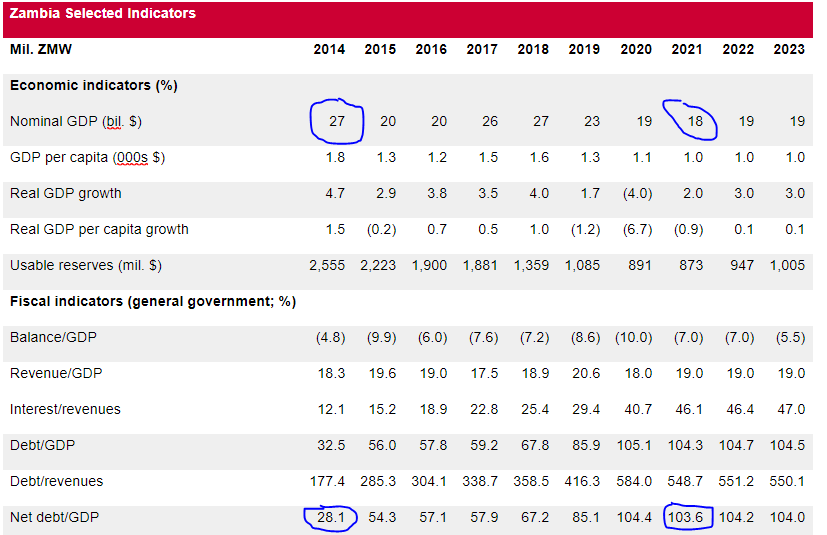Click the Debt/GDP 2014 value 32.5

pos(331,445)
